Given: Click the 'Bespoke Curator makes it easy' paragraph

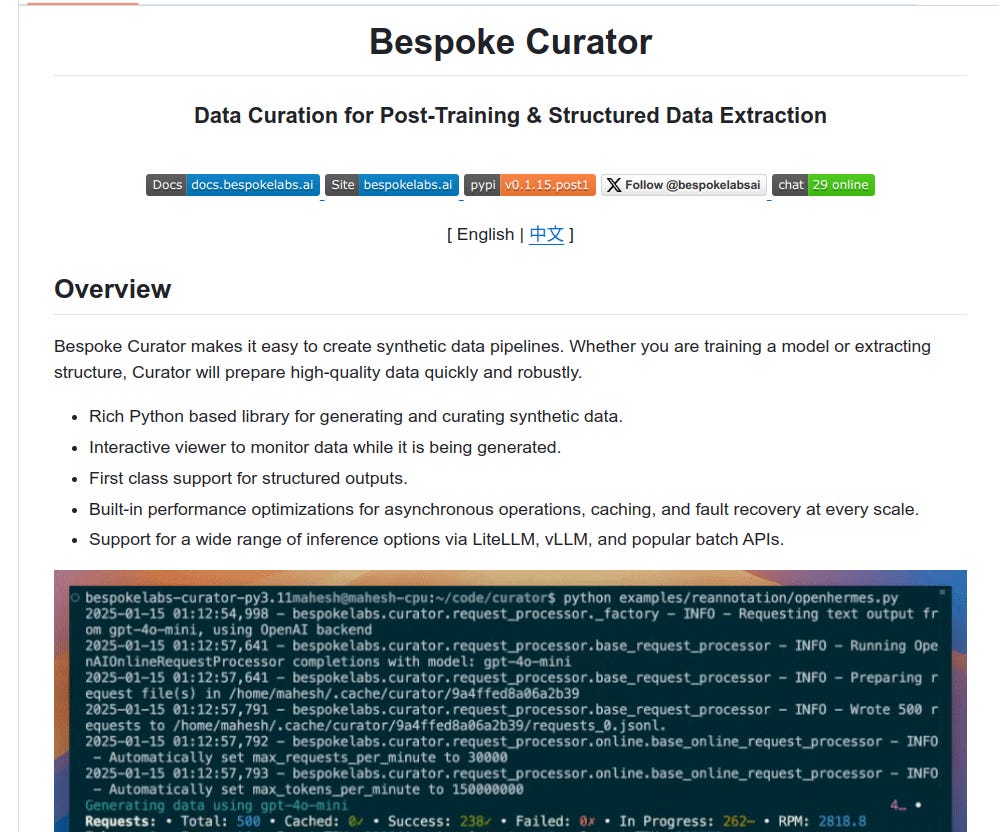Looking at the screenshot, I should (492, 359).
